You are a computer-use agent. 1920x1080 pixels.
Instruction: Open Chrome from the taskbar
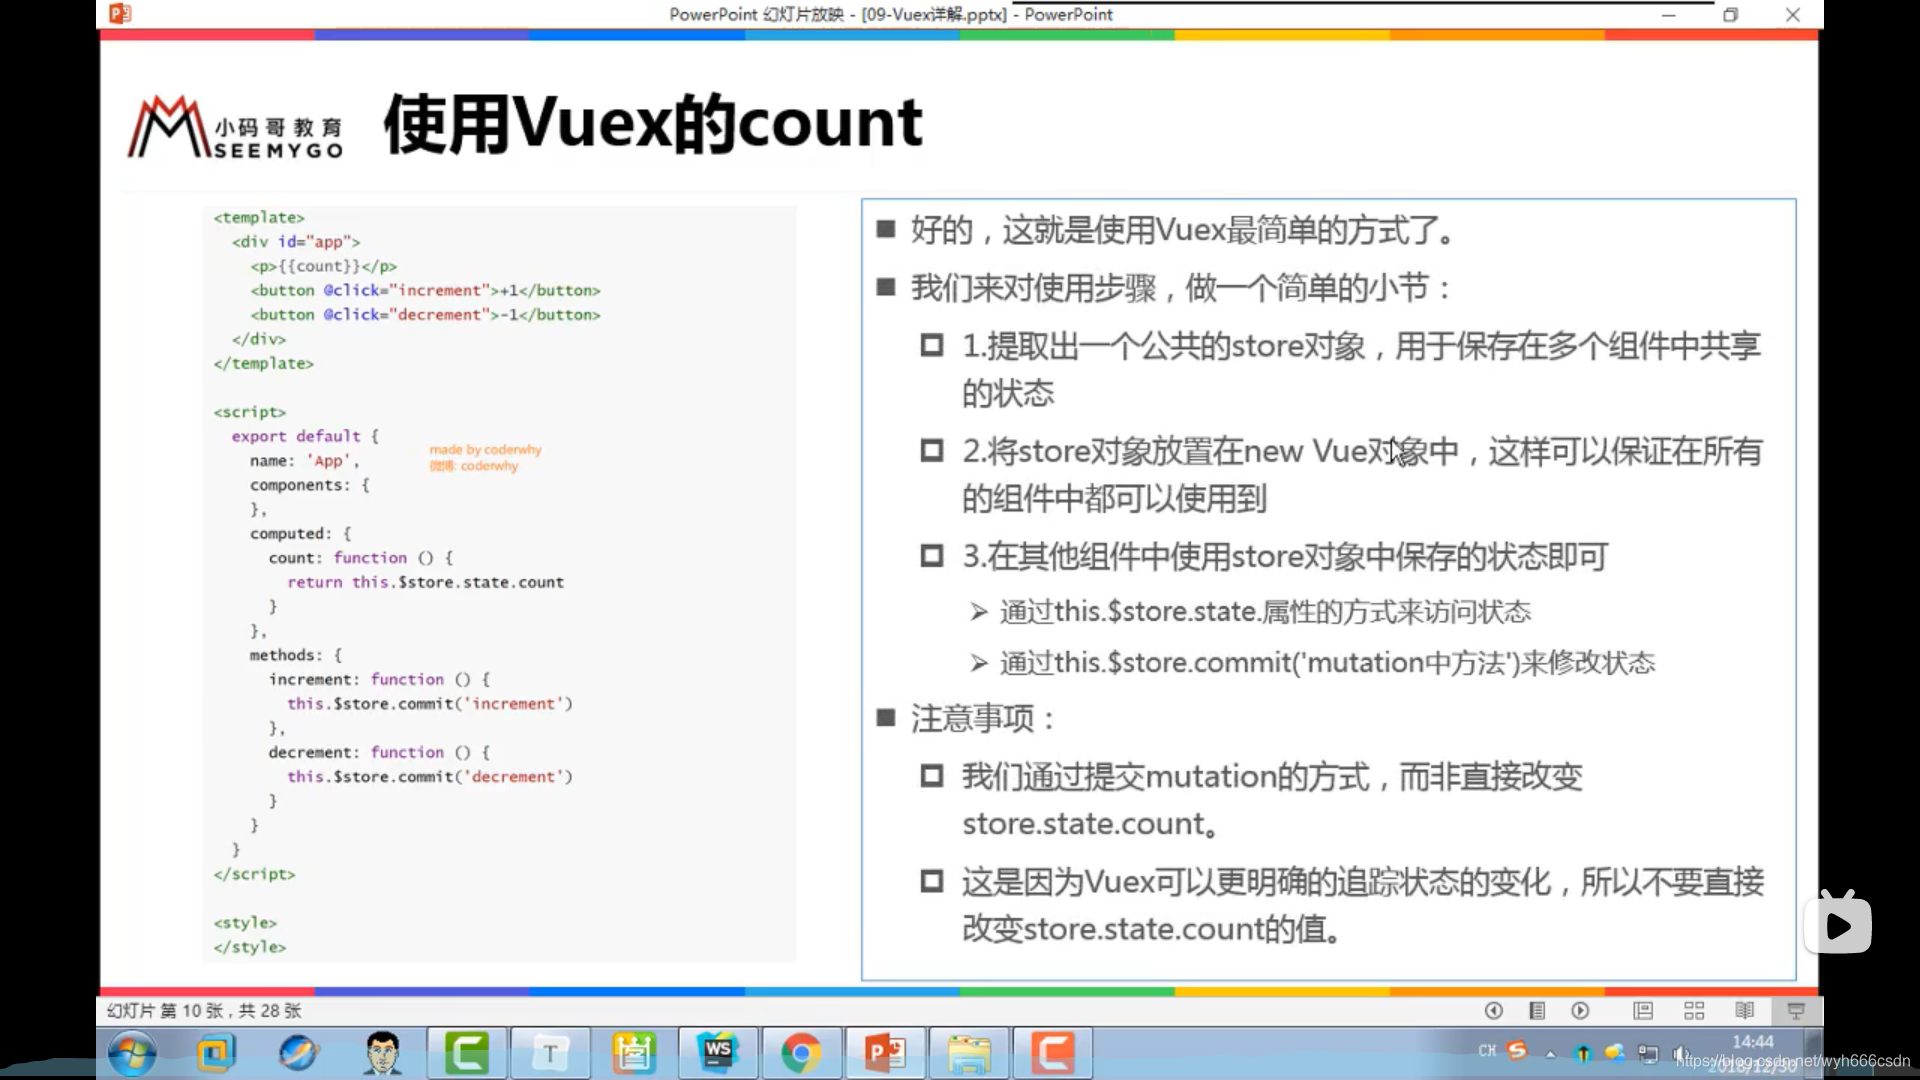(801, 1053)
